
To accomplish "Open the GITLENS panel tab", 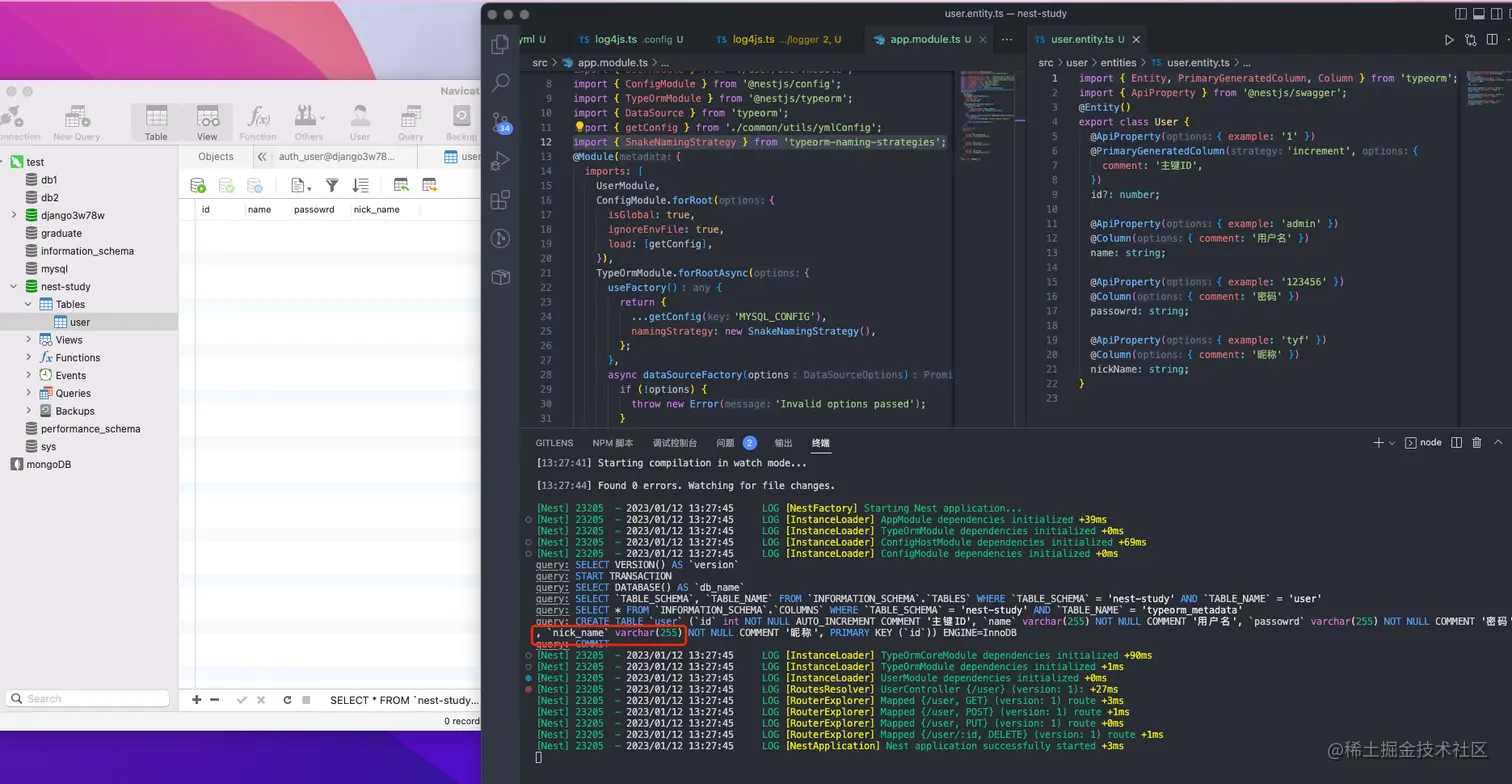I will point(554,442).
